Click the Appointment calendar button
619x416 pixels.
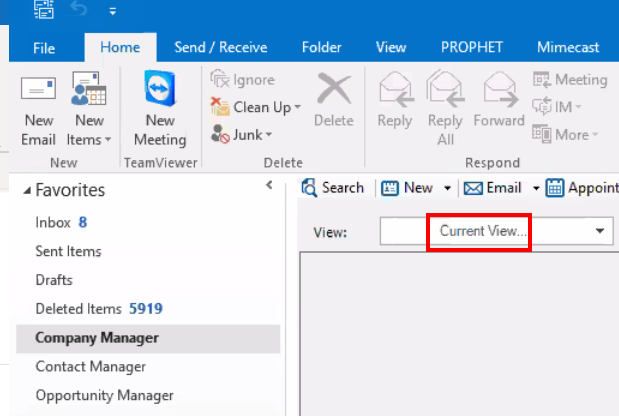(582, 188)
